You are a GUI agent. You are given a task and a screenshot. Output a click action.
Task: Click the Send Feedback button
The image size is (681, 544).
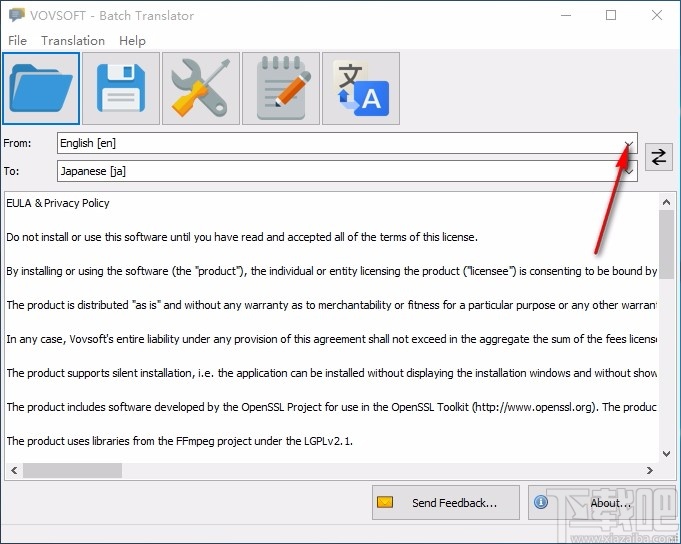446,502
